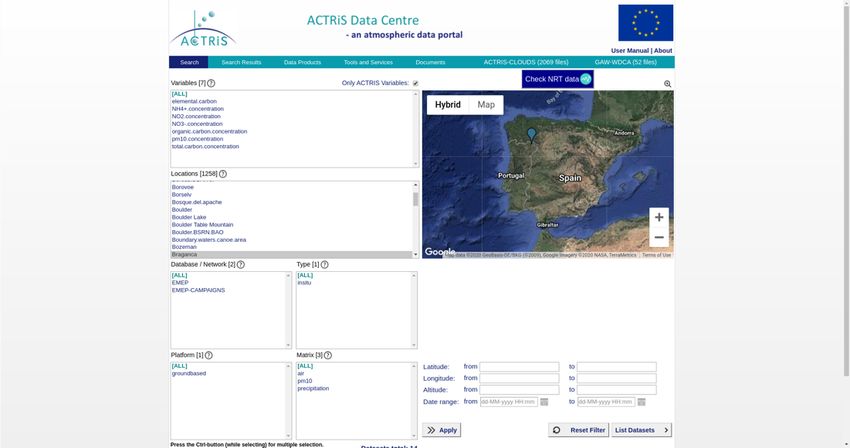This screenshot has height=448, width=850.
Task: Open the Documents menu
Action: 430,62
